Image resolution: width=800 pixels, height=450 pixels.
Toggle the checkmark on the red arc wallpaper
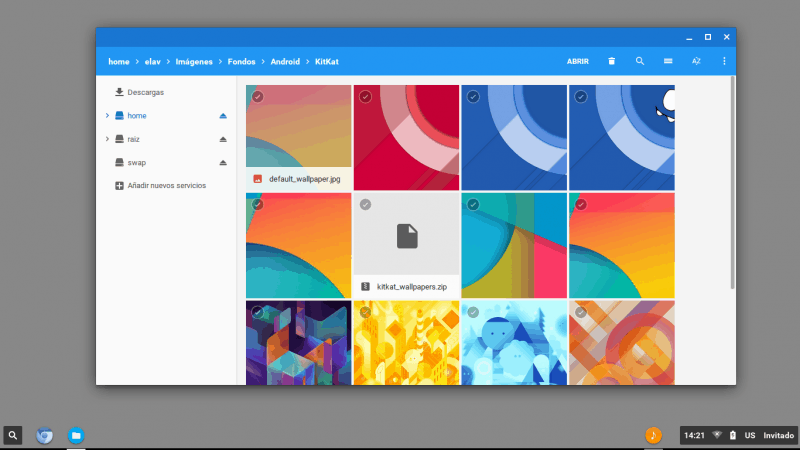tap(365, 97)
